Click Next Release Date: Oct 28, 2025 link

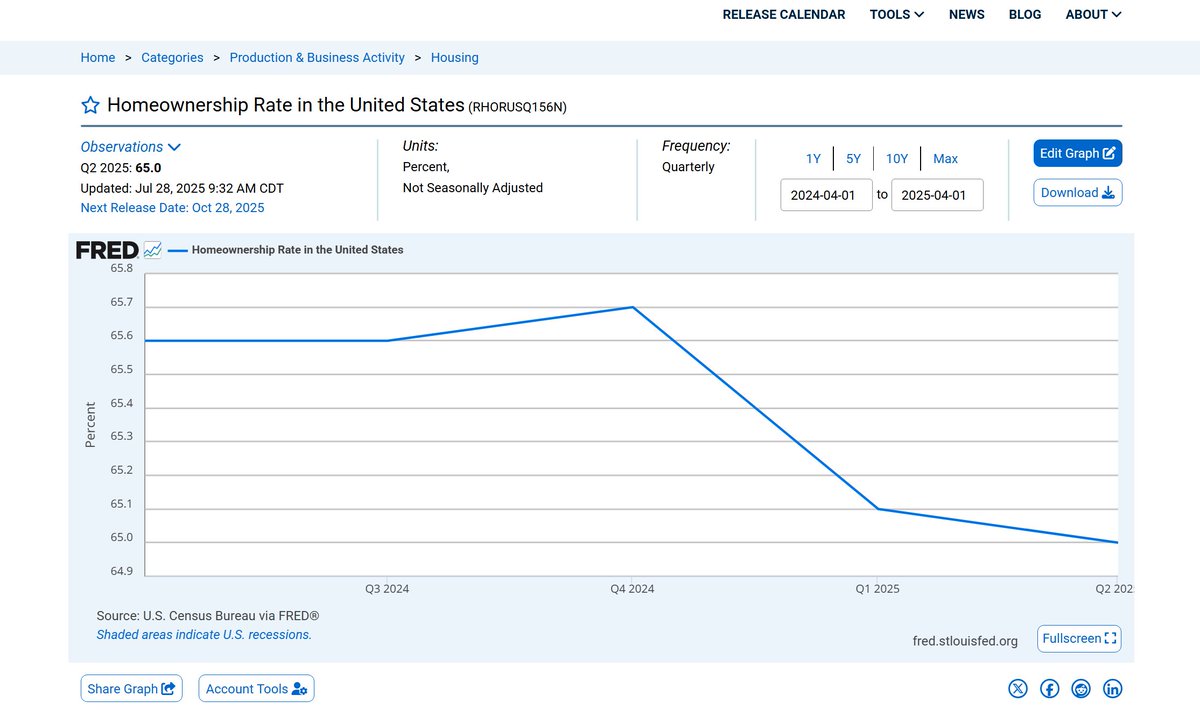pos(173,208)
